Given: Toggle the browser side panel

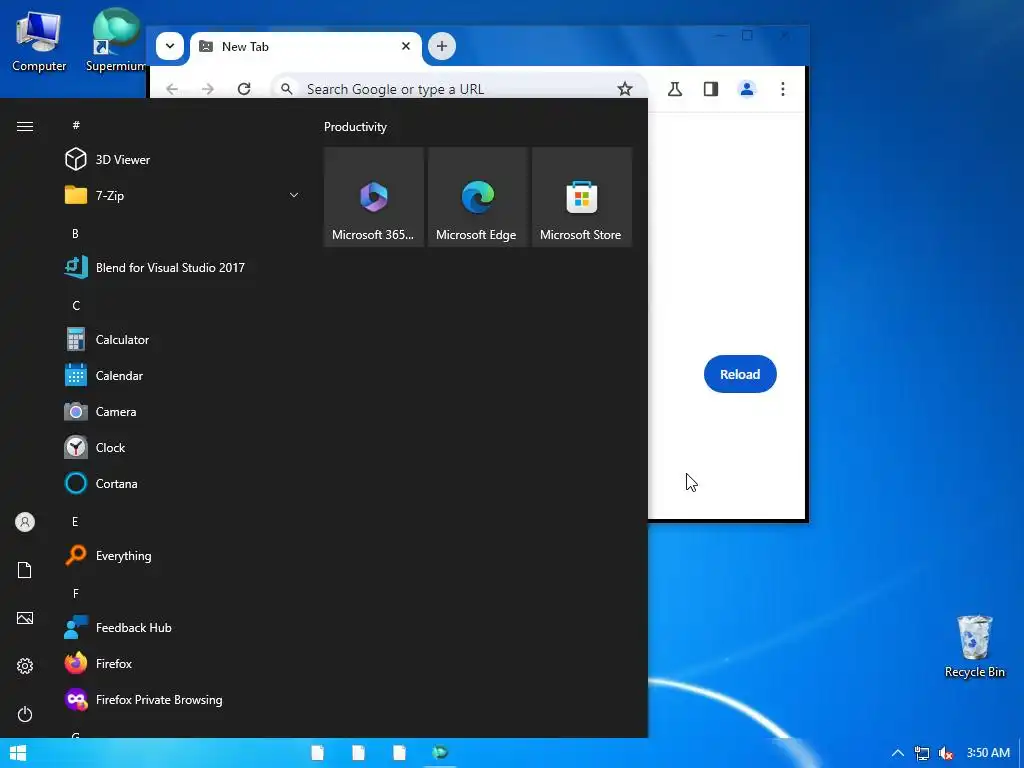Looking at the screenshot, I should point(711,89).
